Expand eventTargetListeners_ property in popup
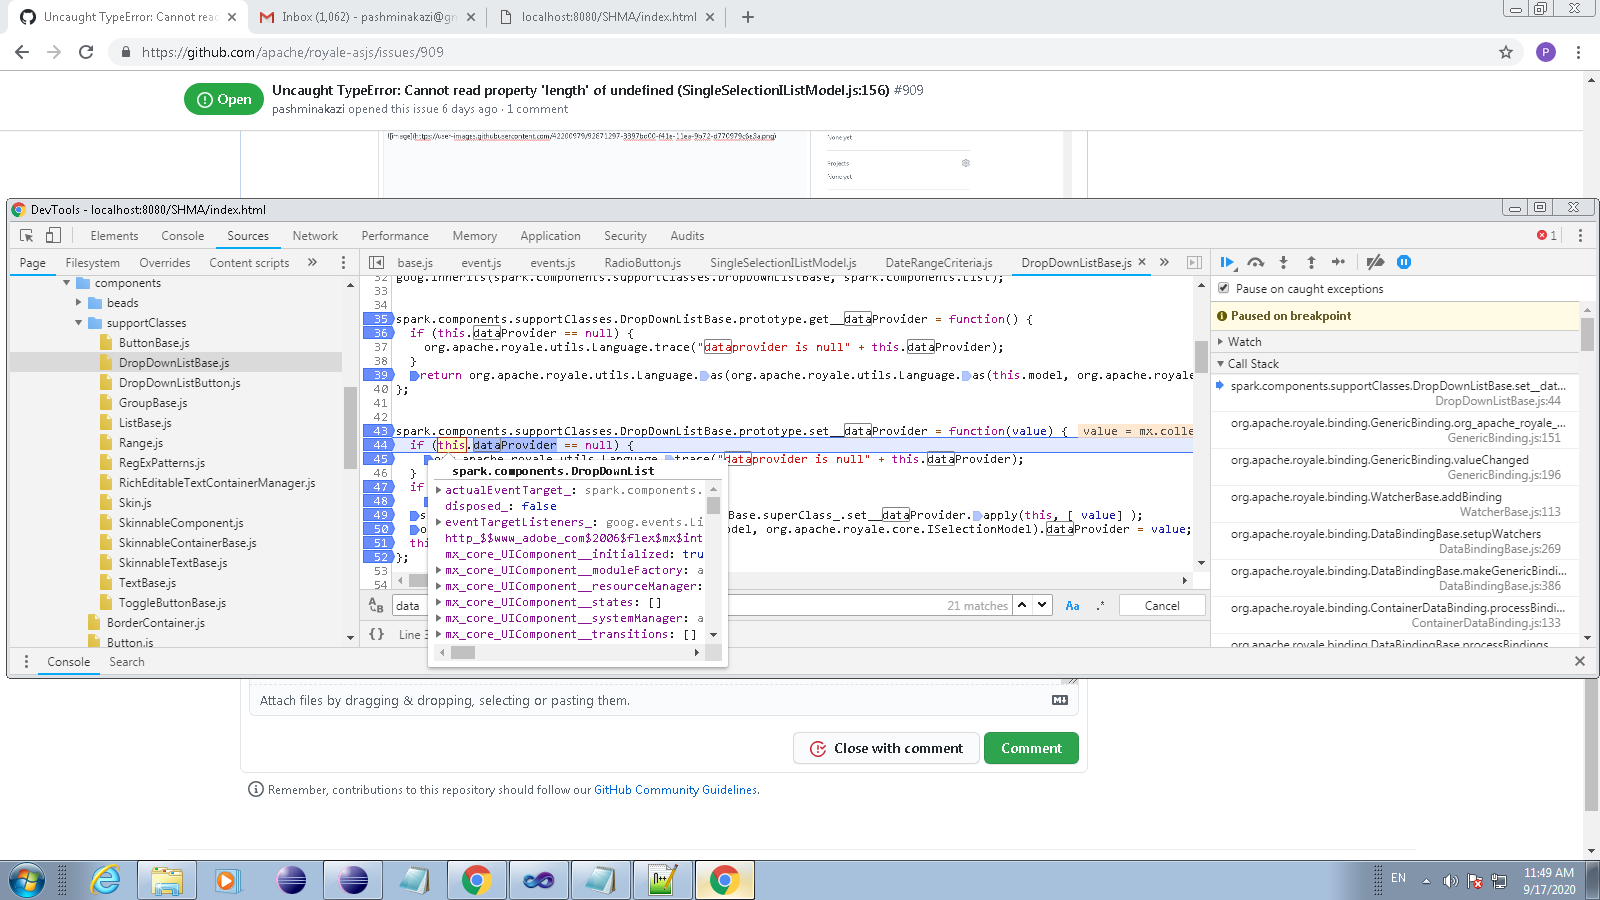Screen dimensions: 1600x900 click(x=438, y=522)
